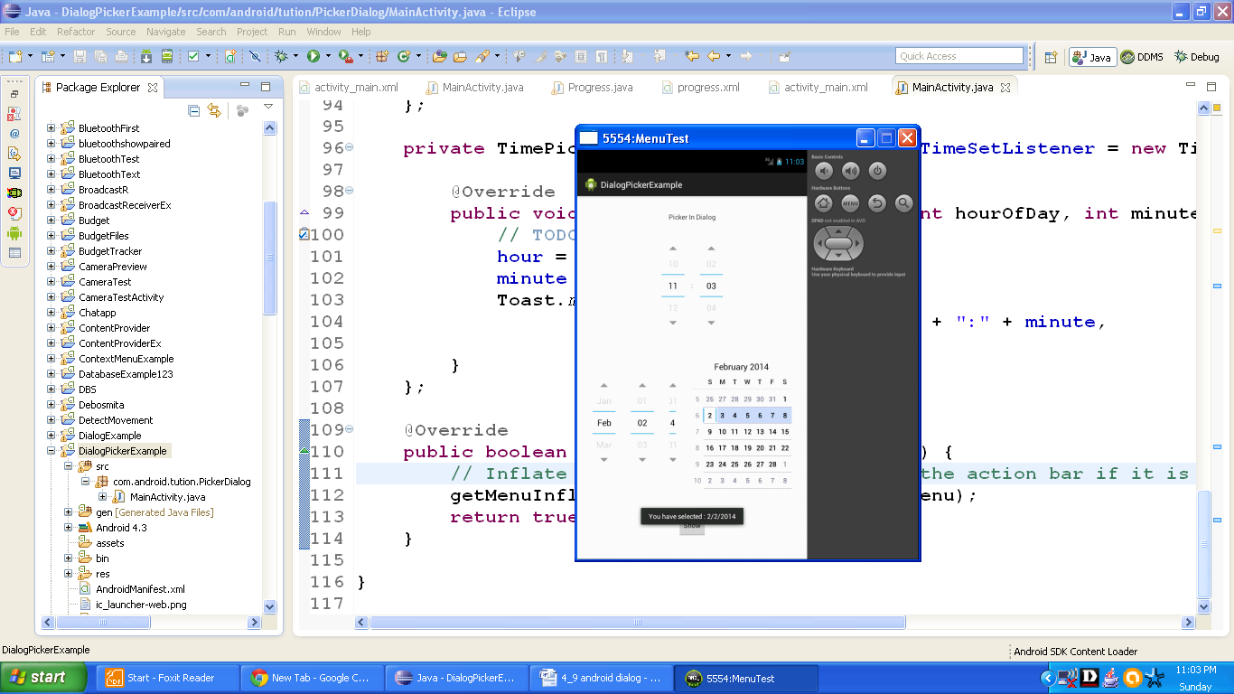Screen dimensions: 1234x694
Task: Click the New Java Class icon
Action: (403, 56)
